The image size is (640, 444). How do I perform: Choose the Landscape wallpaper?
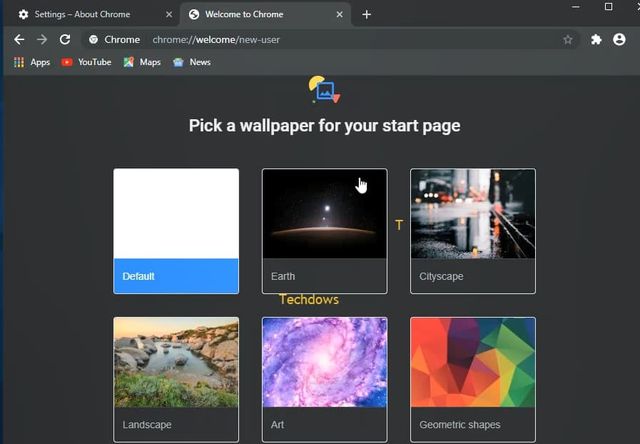point(176,378)
